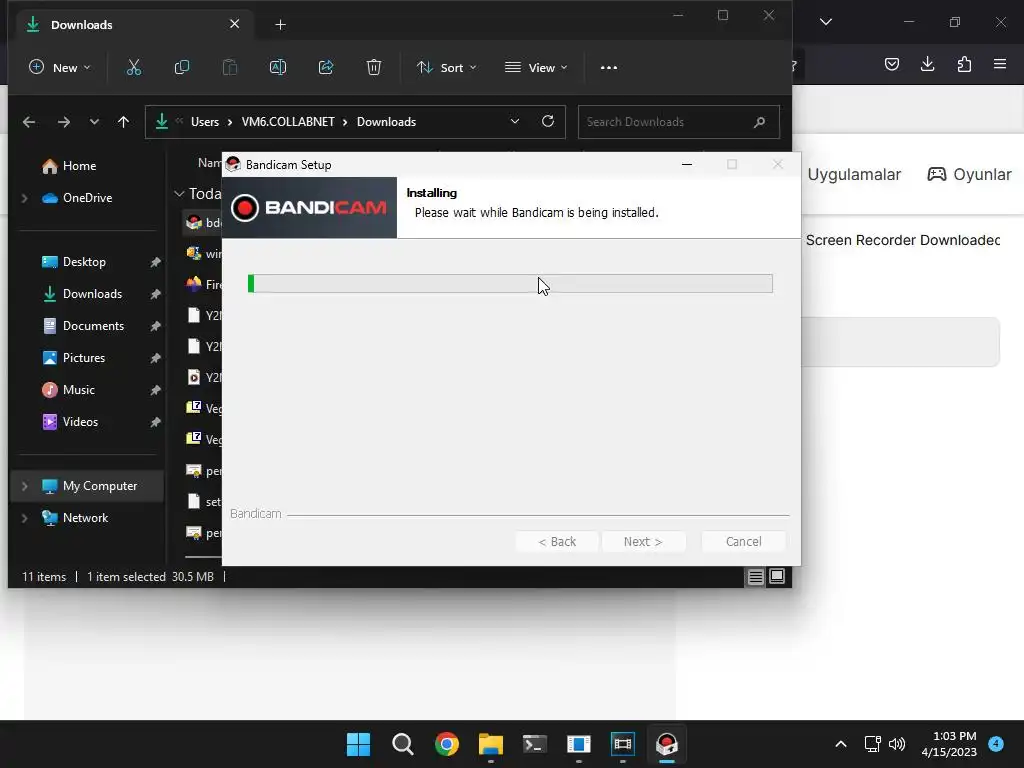
Task: Expand Network tree node
Action: 25,518
